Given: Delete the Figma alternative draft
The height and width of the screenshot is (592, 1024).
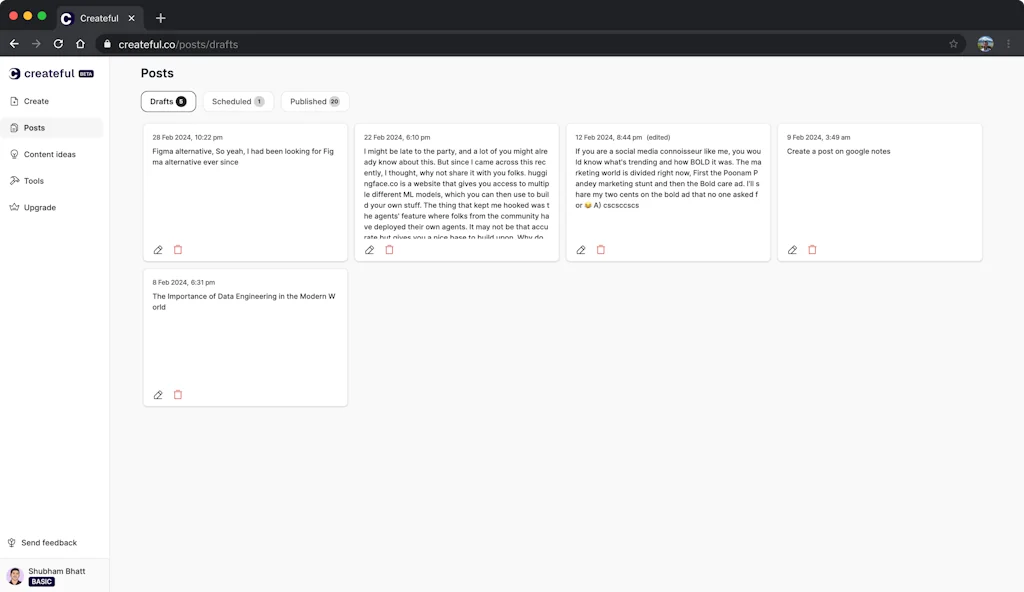Looking at the screenshot, I should 178,249.
